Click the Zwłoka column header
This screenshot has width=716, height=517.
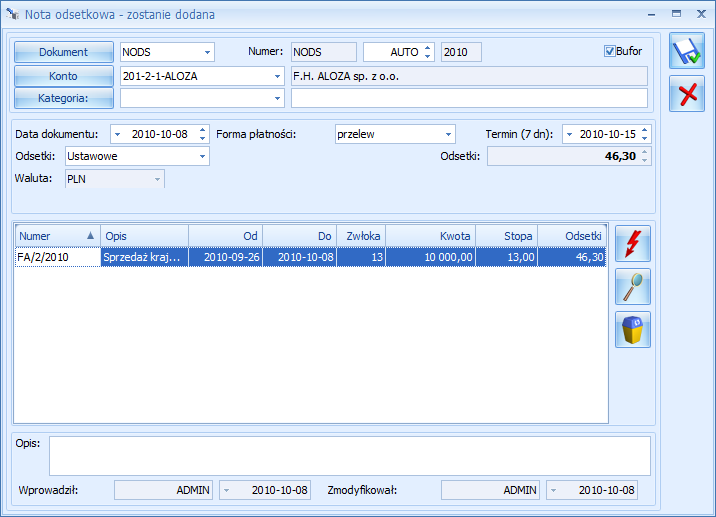(361, 236)
